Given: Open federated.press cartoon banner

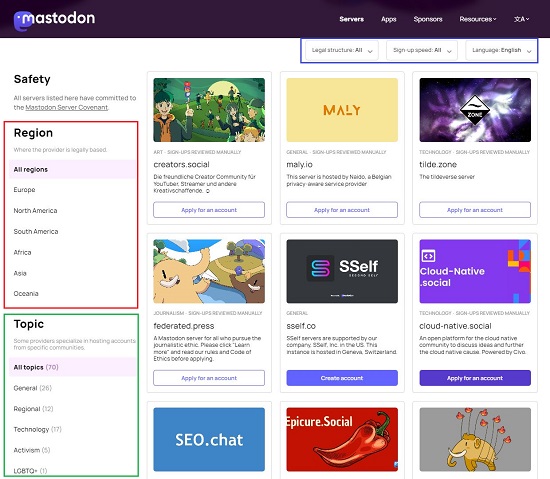Looking at the screenshot, I should click(209, 271).
